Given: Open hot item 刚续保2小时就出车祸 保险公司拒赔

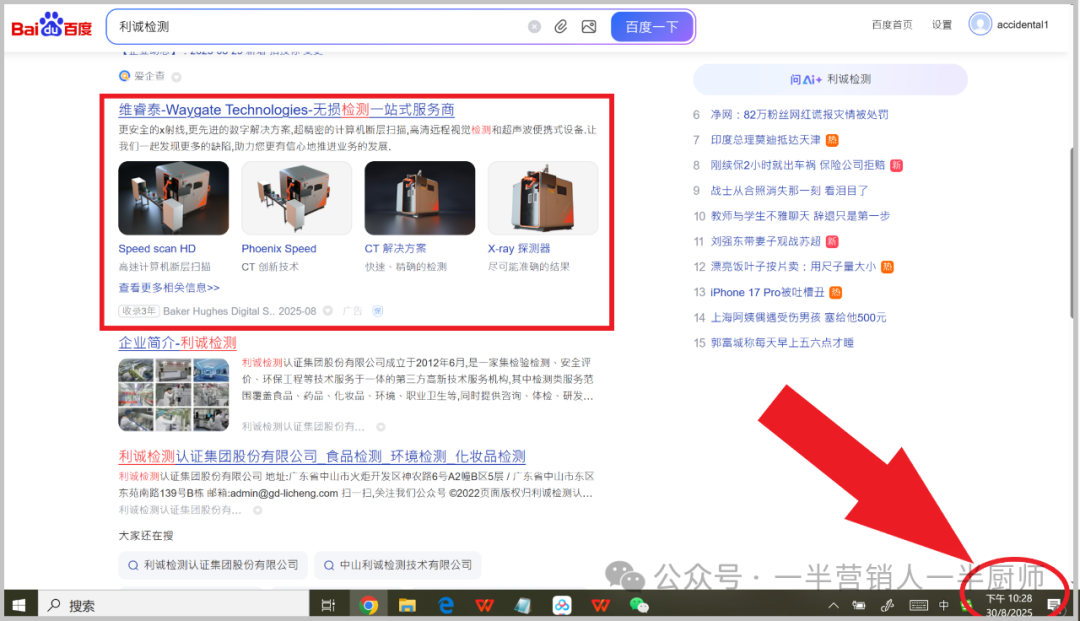Looking at the screenshot, I should pos(798,166).
